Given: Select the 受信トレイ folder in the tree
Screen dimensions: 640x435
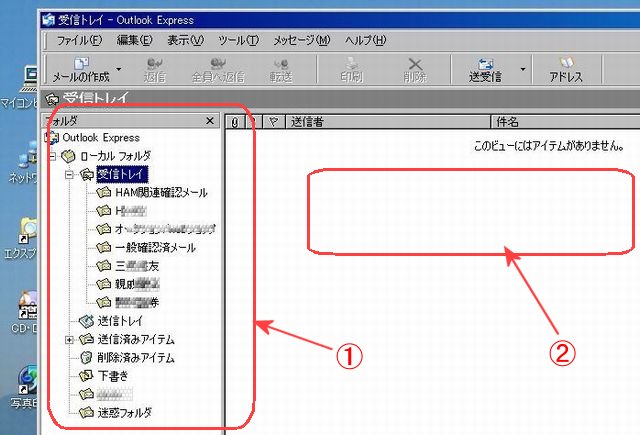Looking at the screenshot, I should point(122,174).
